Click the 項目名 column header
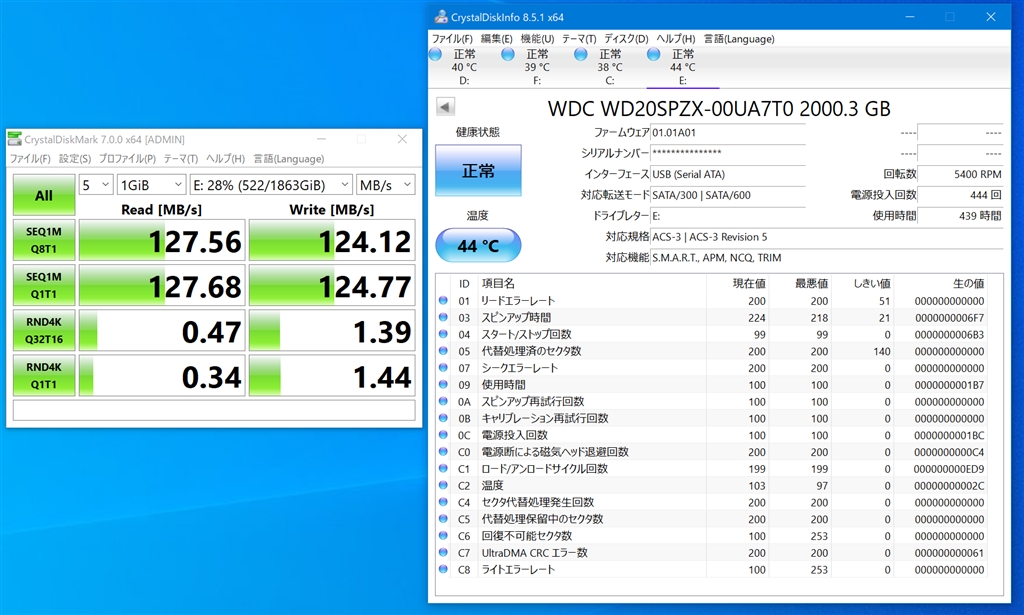This screenshot has height=615, width=1024. (498, 283)
